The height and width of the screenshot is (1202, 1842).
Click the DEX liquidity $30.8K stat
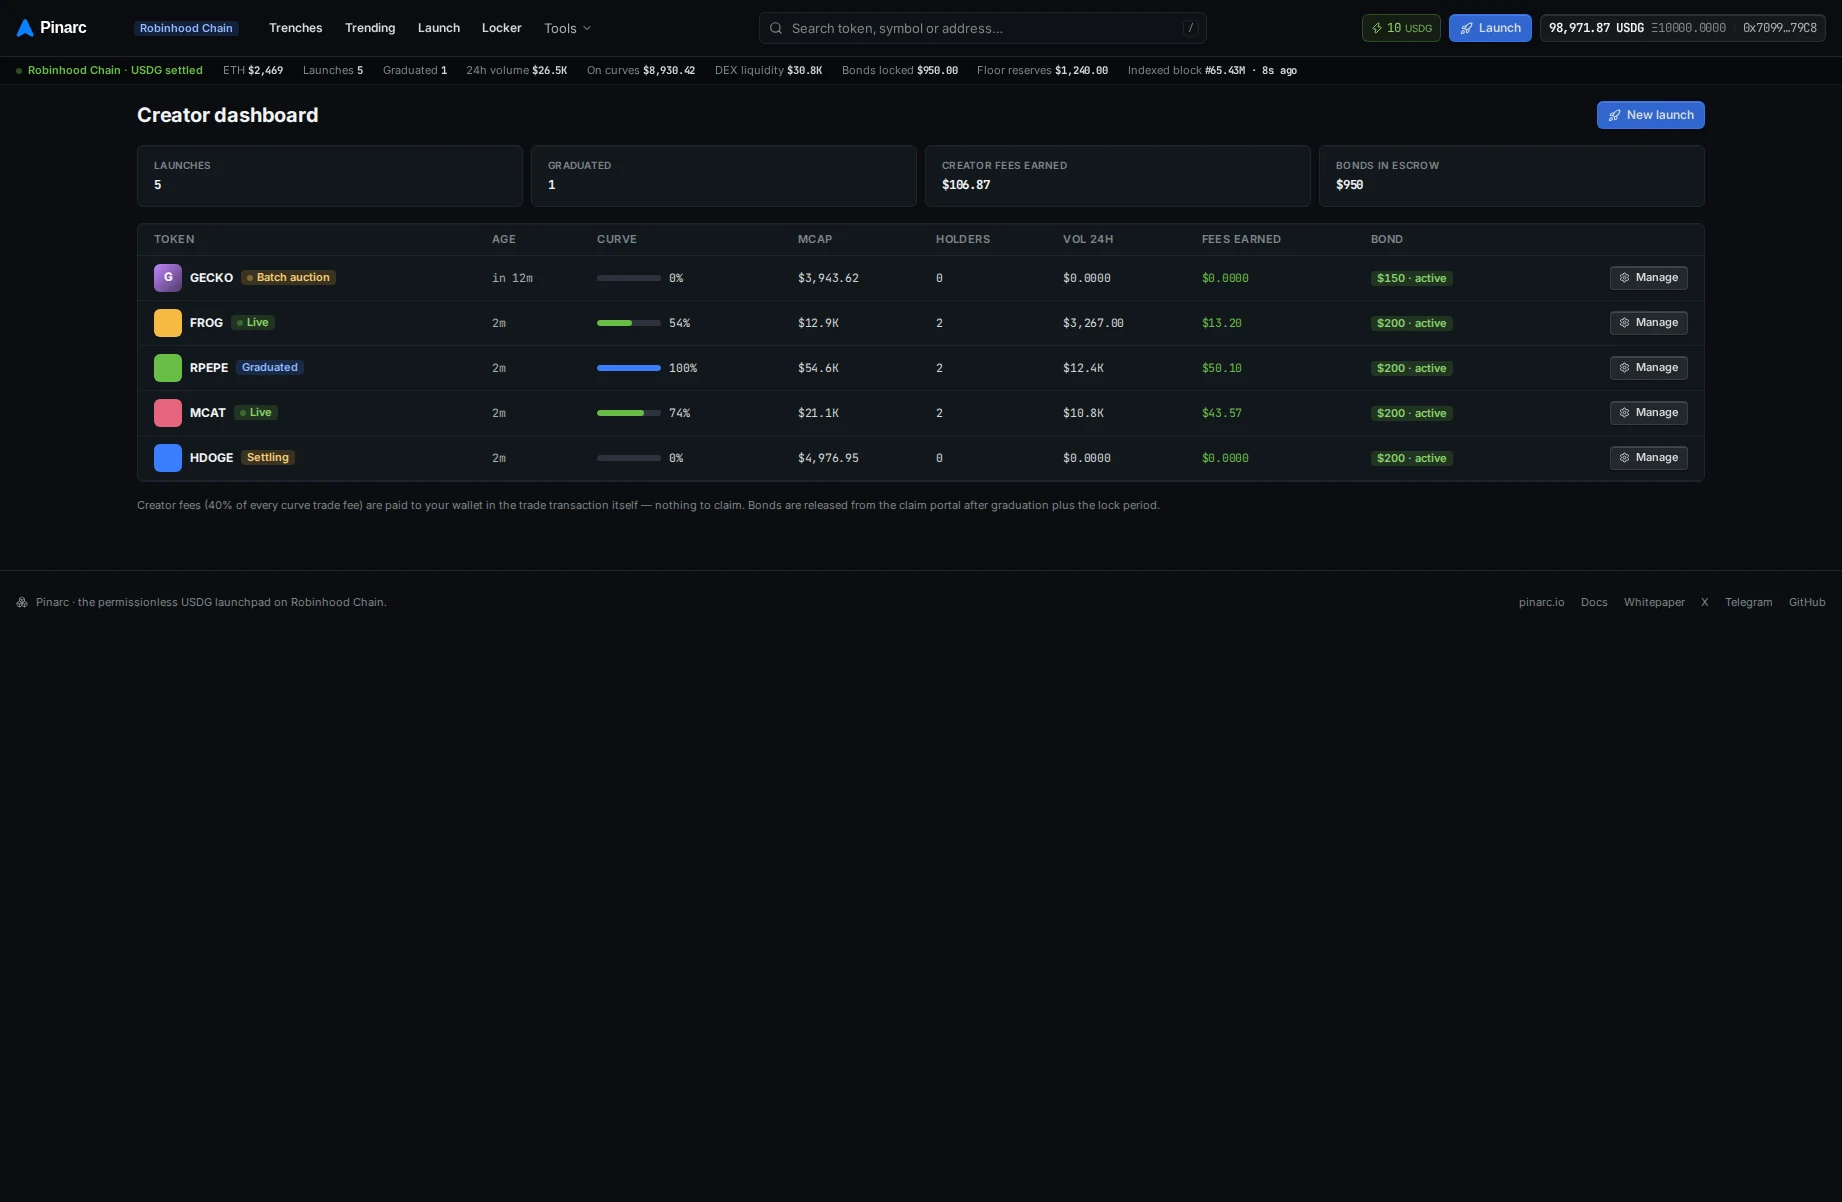[x=768, y=71]
